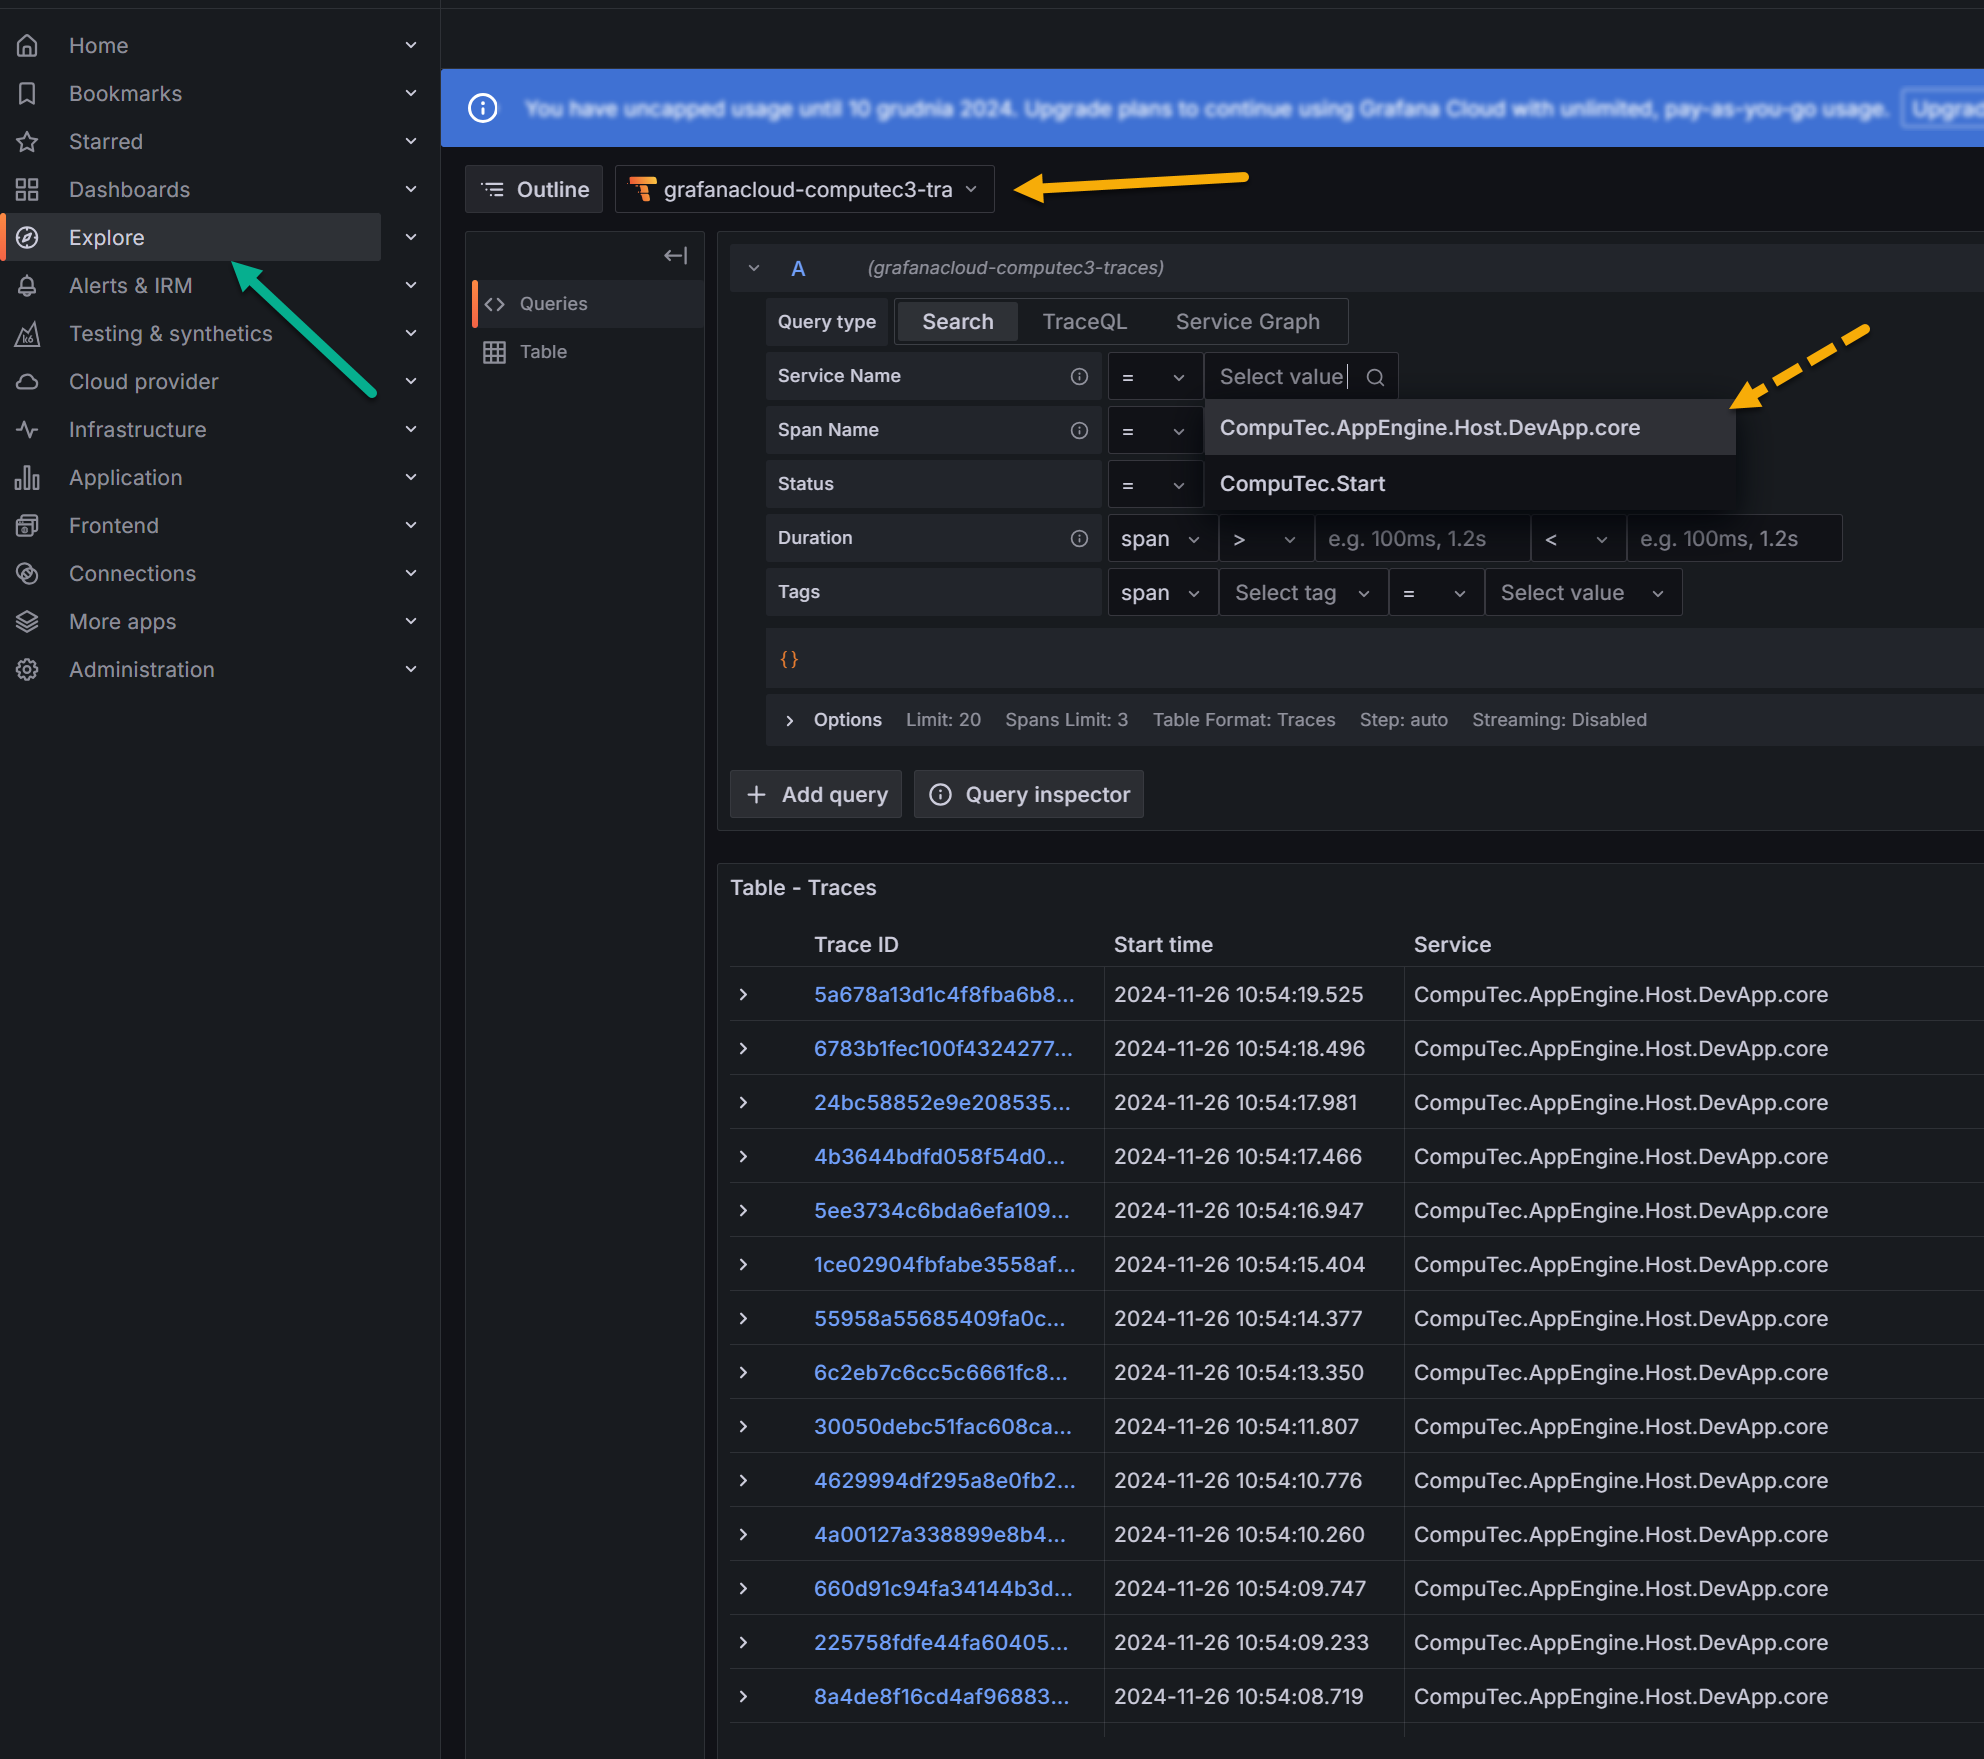Expand the query Options row
1984x1759 pixels.
coord(790,720)
